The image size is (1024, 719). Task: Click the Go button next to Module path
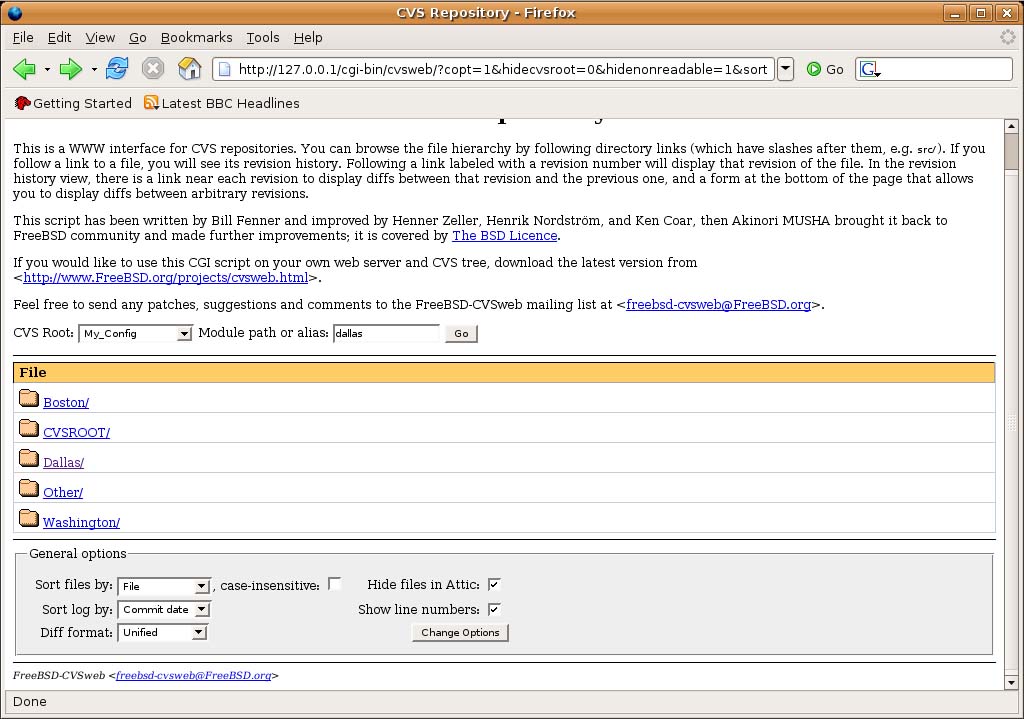pos(461,333)
